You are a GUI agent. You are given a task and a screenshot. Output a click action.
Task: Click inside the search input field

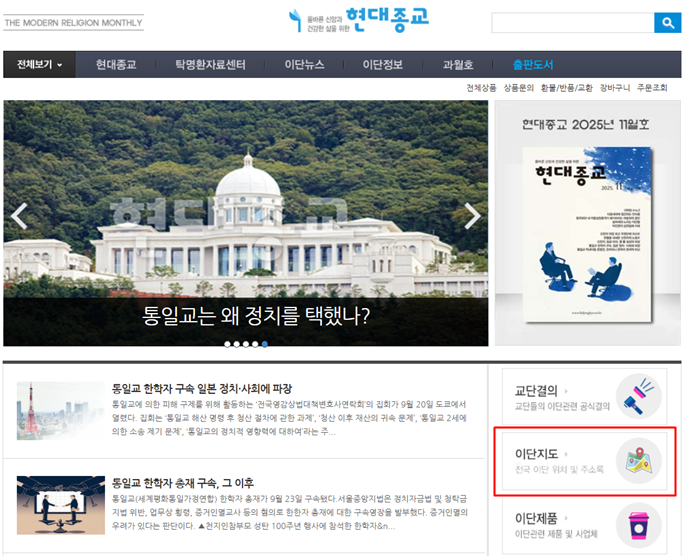[572, 23]
